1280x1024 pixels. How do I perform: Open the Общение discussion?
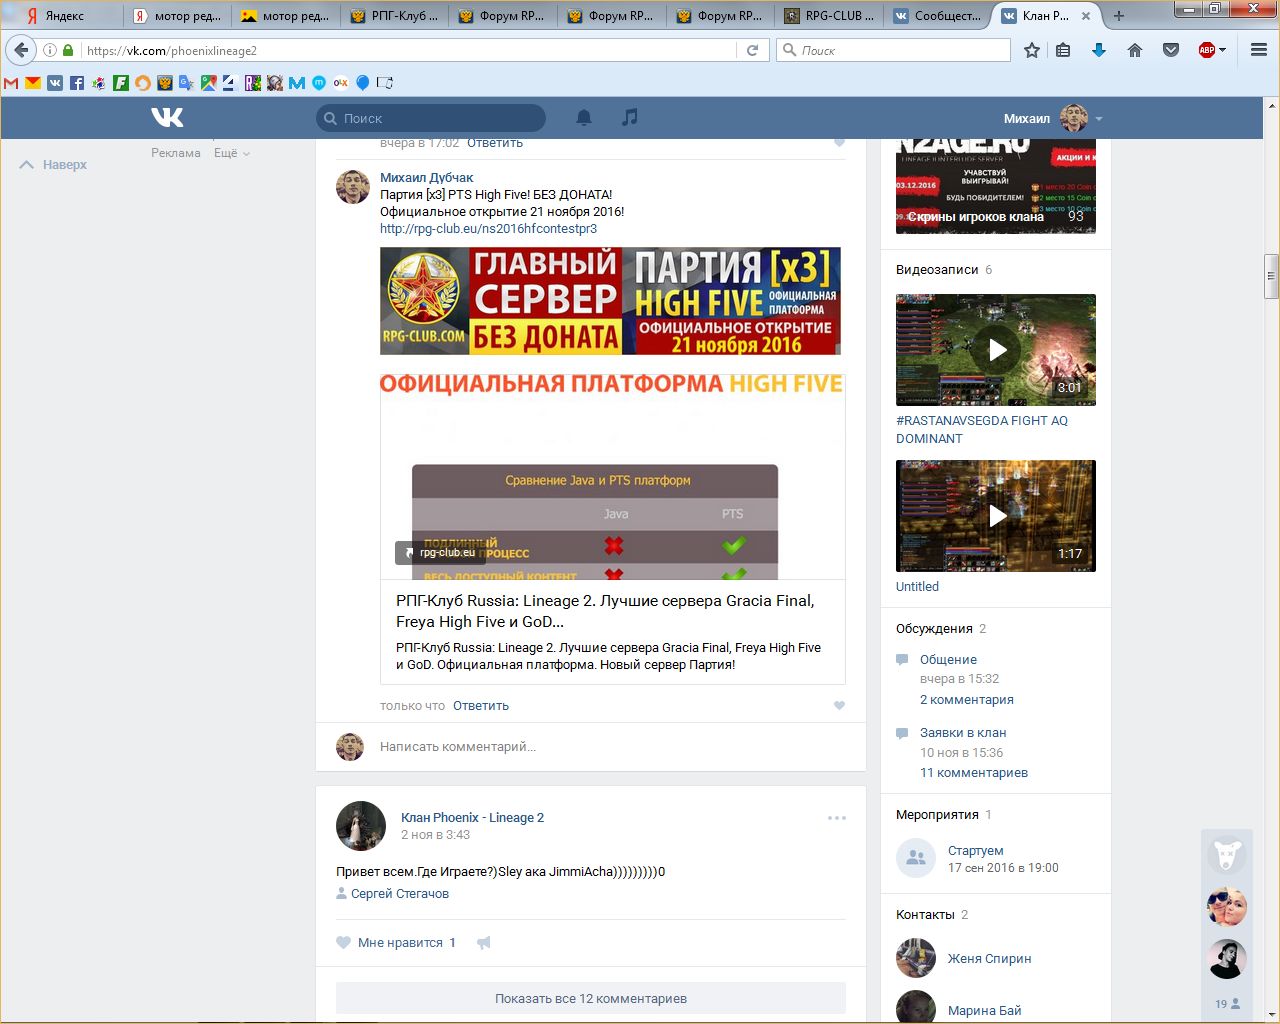pos(948,660)
